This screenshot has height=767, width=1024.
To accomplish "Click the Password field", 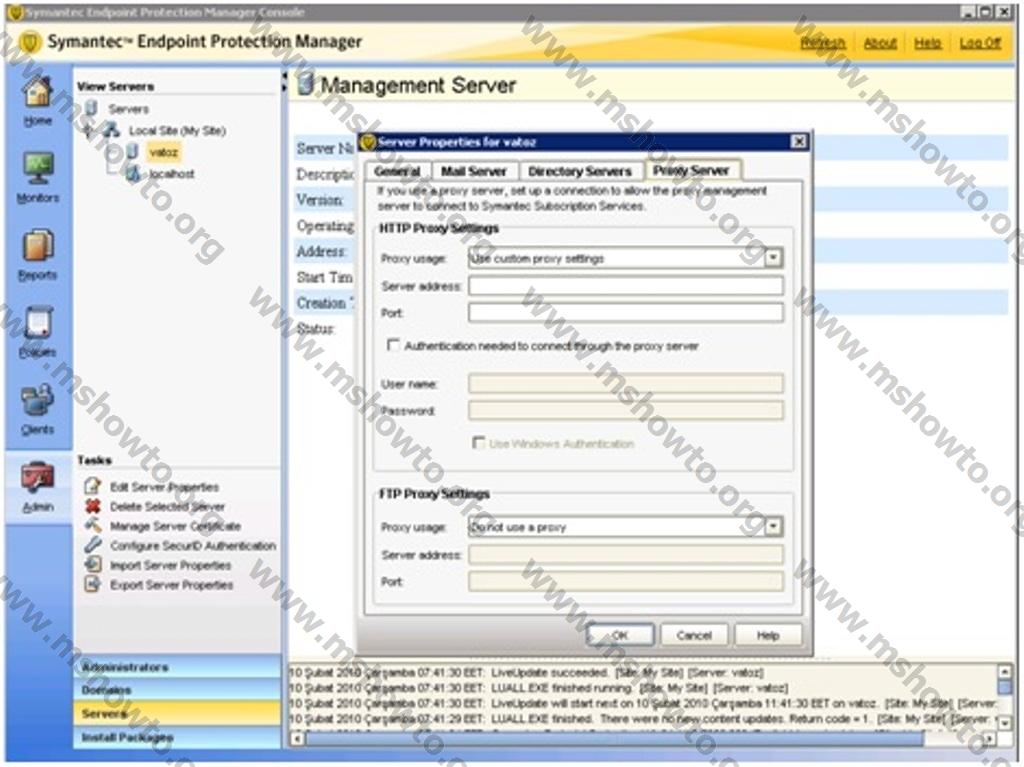I will [626, 410].
